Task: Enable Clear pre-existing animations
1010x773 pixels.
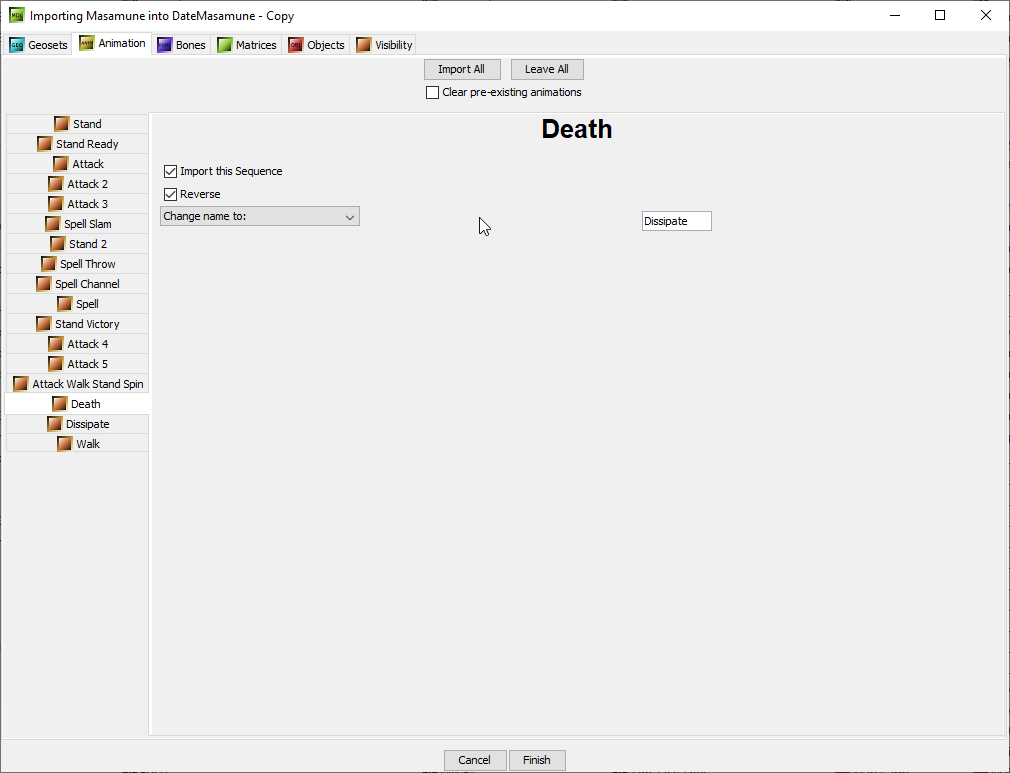Action: click(433, 92)
